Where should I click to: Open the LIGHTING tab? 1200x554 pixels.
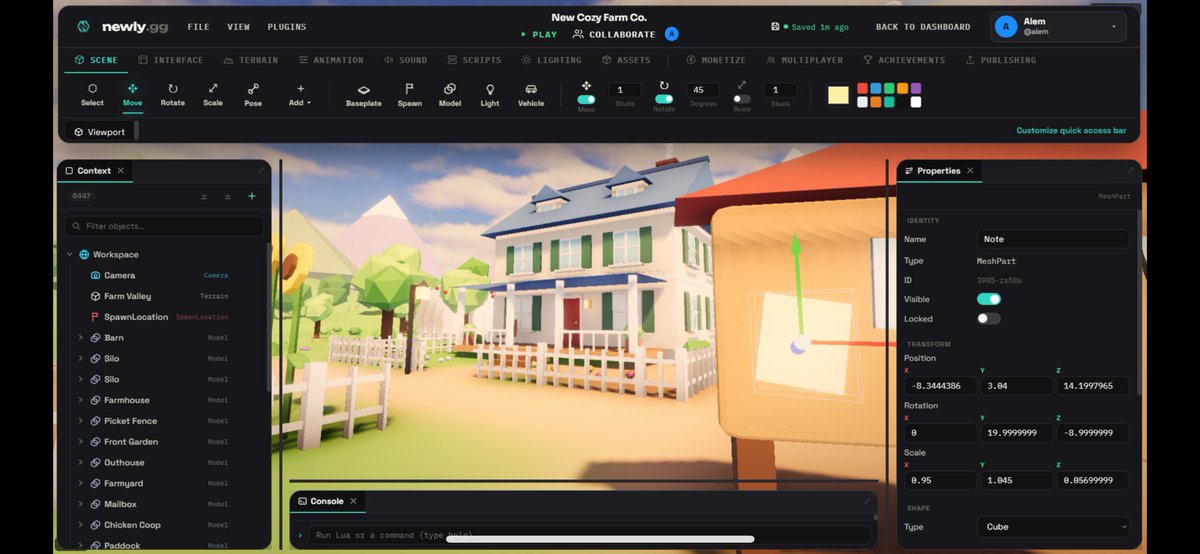(552, 60)
